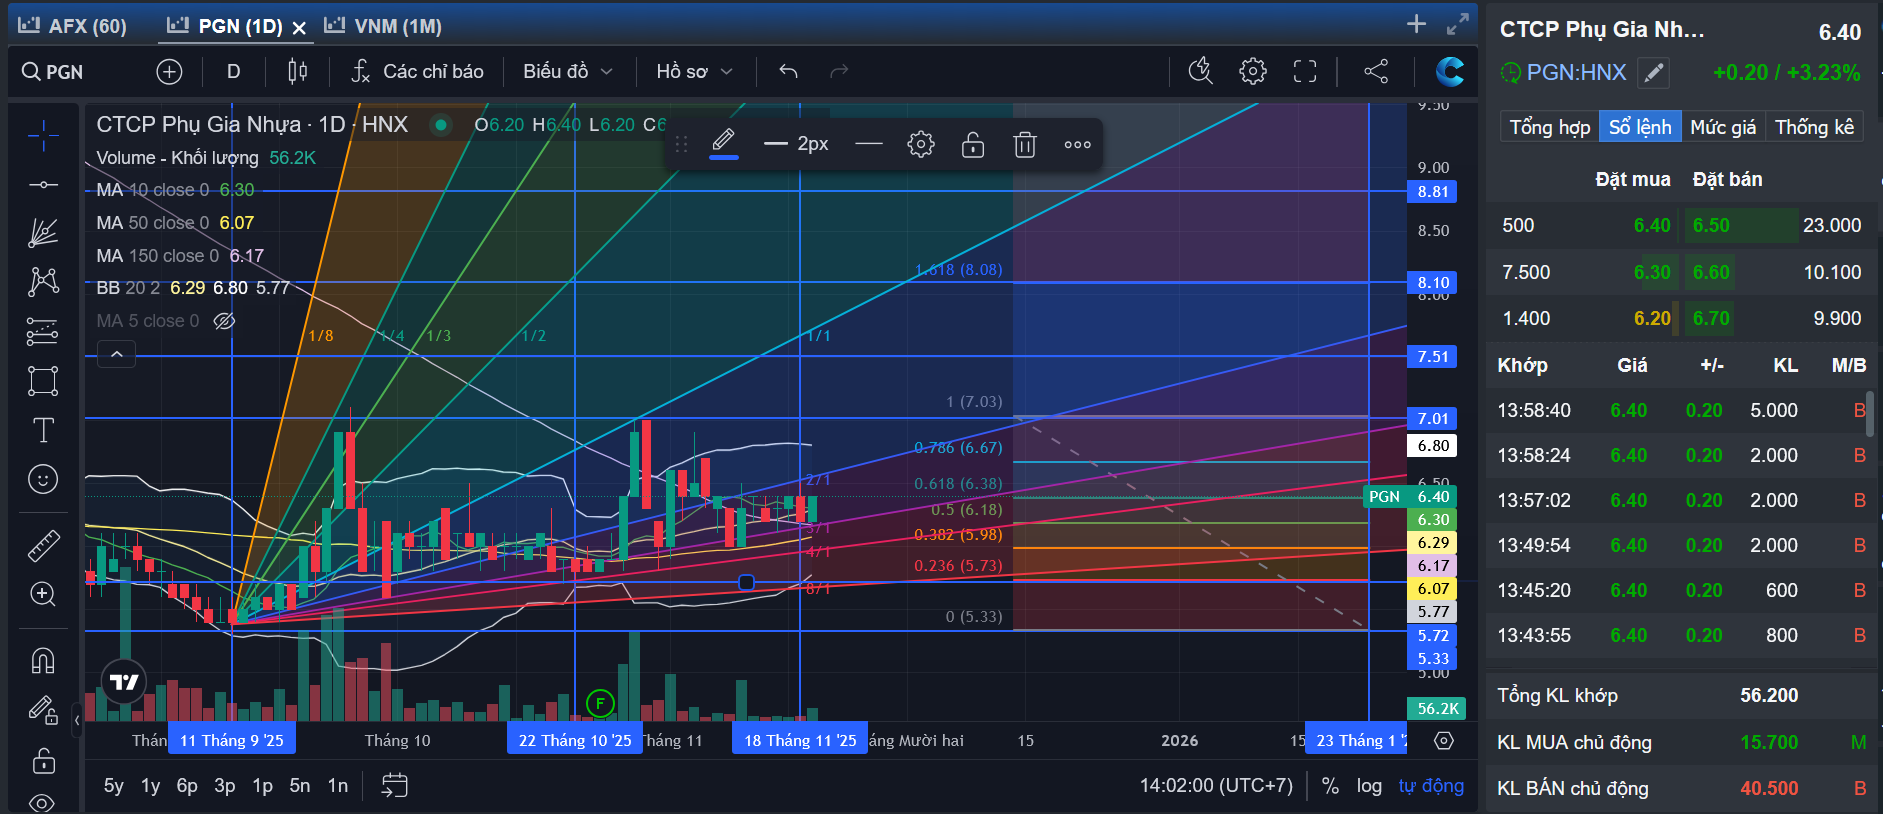Delete the selected drawing with trash icon
The image size is (1883, 814).
[1025, 145]
